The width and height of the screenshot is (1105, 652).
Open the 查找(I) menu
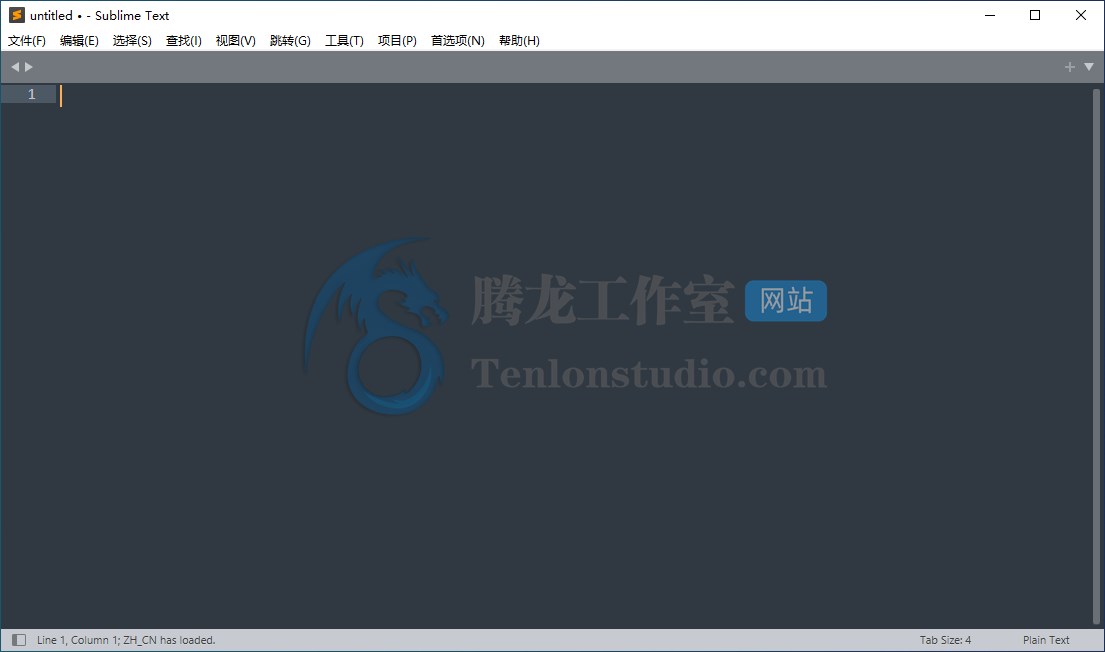point(183,40)
